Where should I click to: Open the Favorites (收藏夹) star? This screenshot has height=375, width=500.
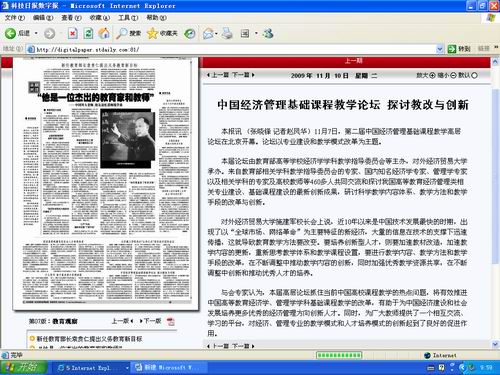click(162, 33)
